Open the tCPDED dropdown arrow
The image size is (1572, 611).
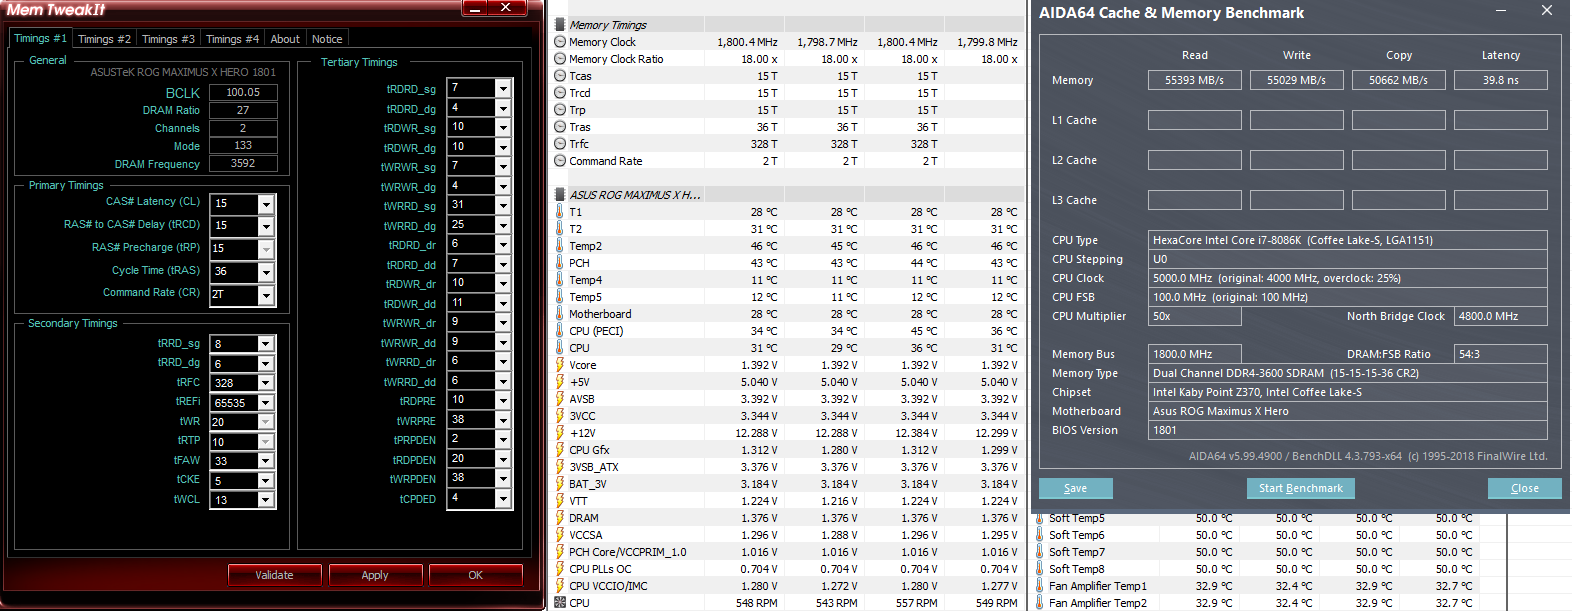(x=503, y=499)
